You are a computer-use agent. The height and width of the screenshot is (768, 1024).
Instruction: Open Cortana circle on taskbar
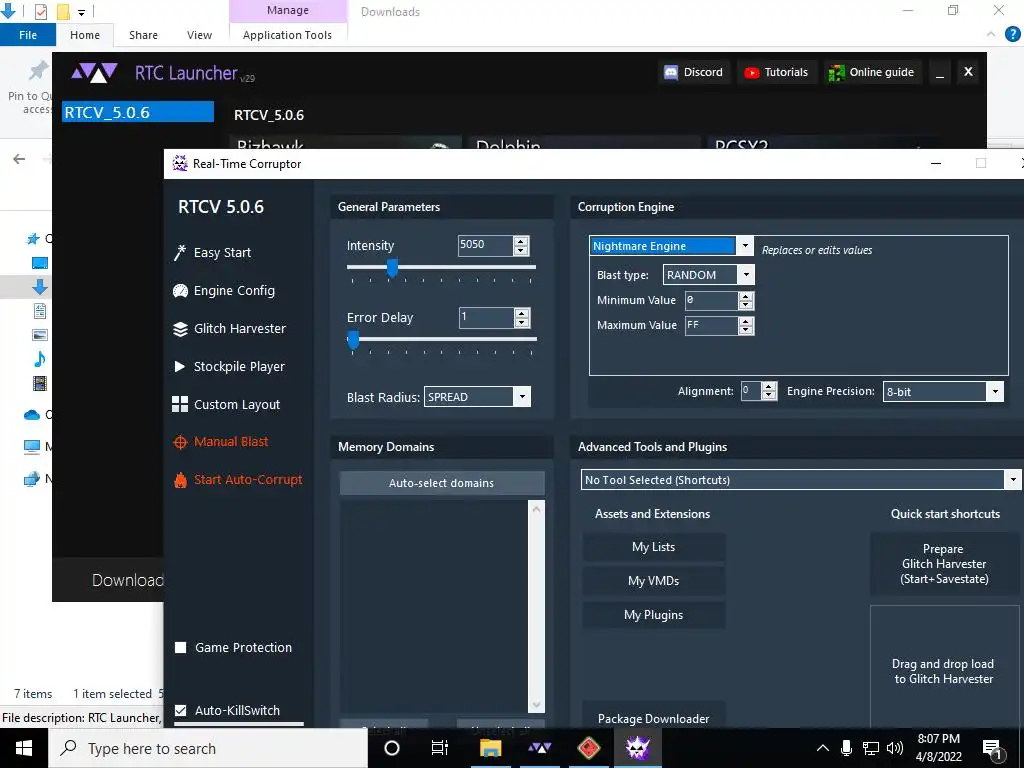point(392,748)
